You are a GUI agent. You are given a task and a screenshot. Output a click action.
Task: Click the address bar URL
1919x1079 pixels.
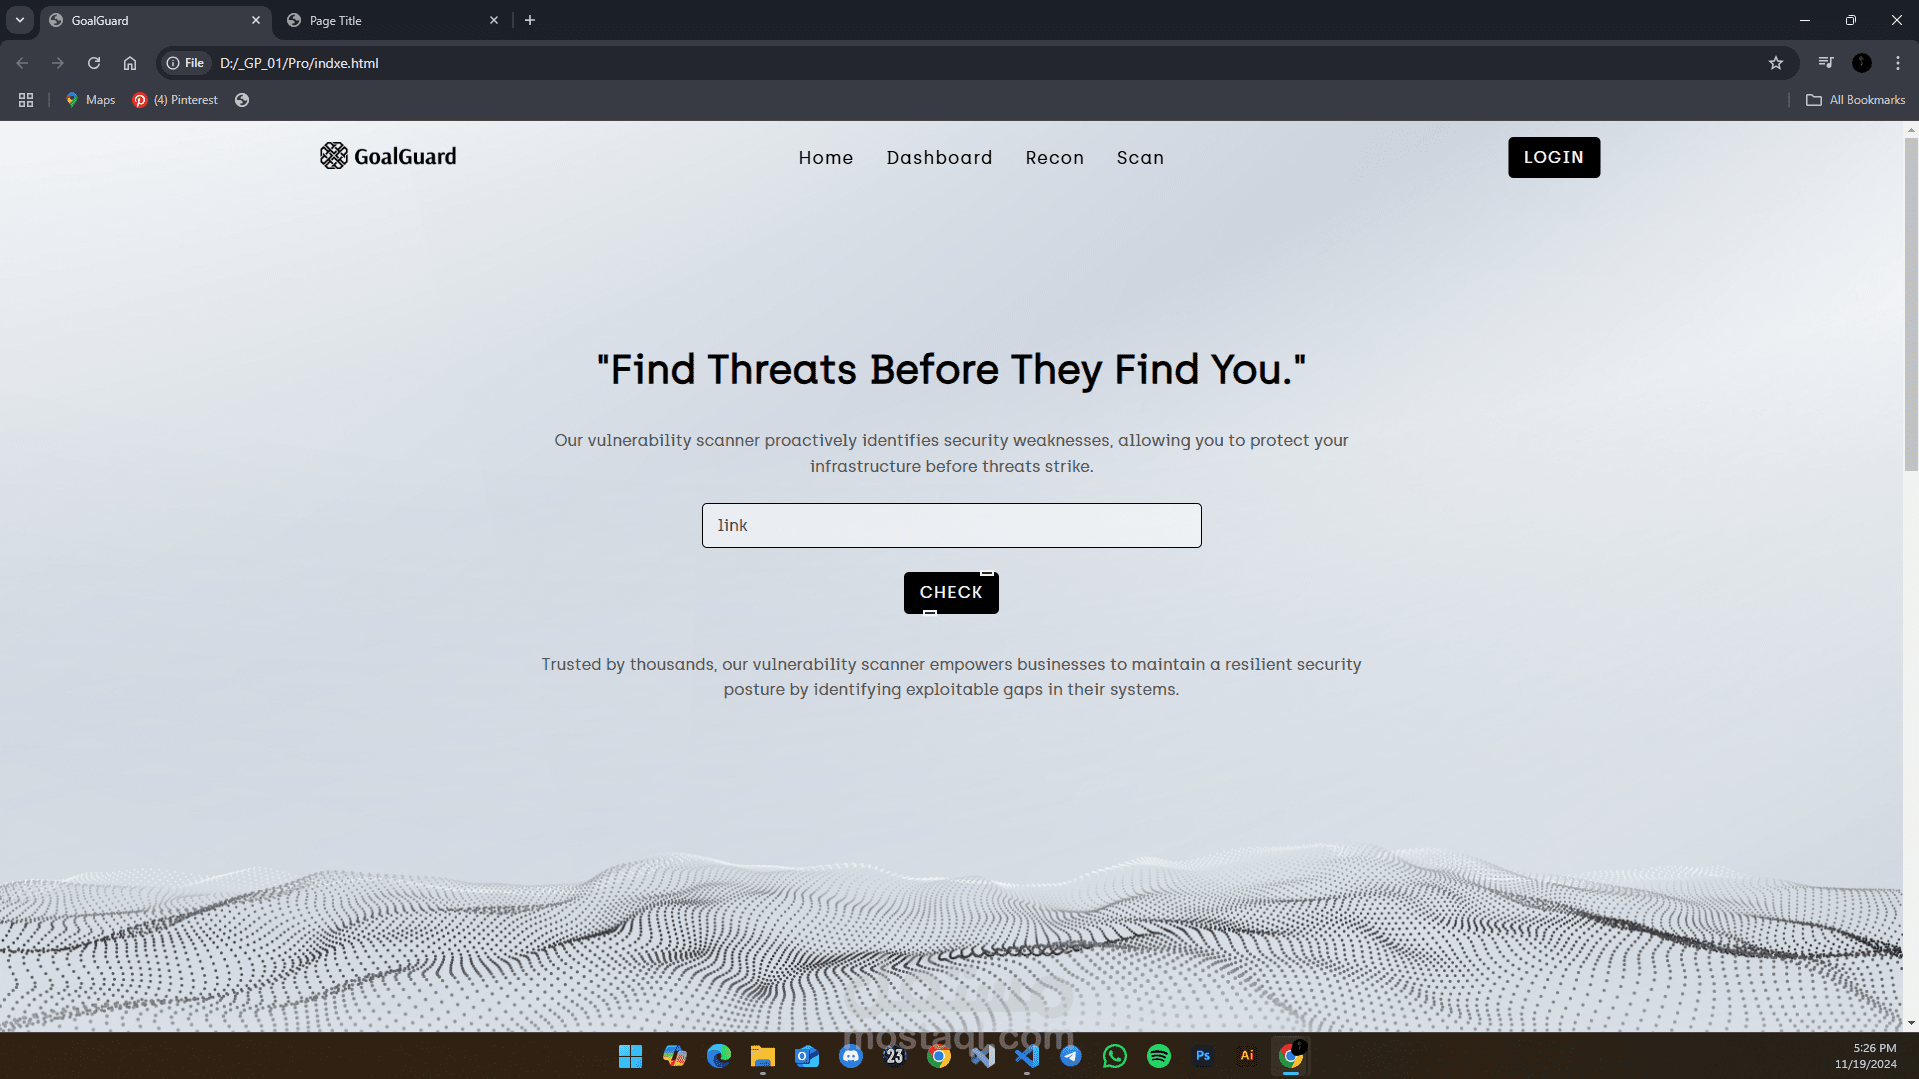click(299, 63)
